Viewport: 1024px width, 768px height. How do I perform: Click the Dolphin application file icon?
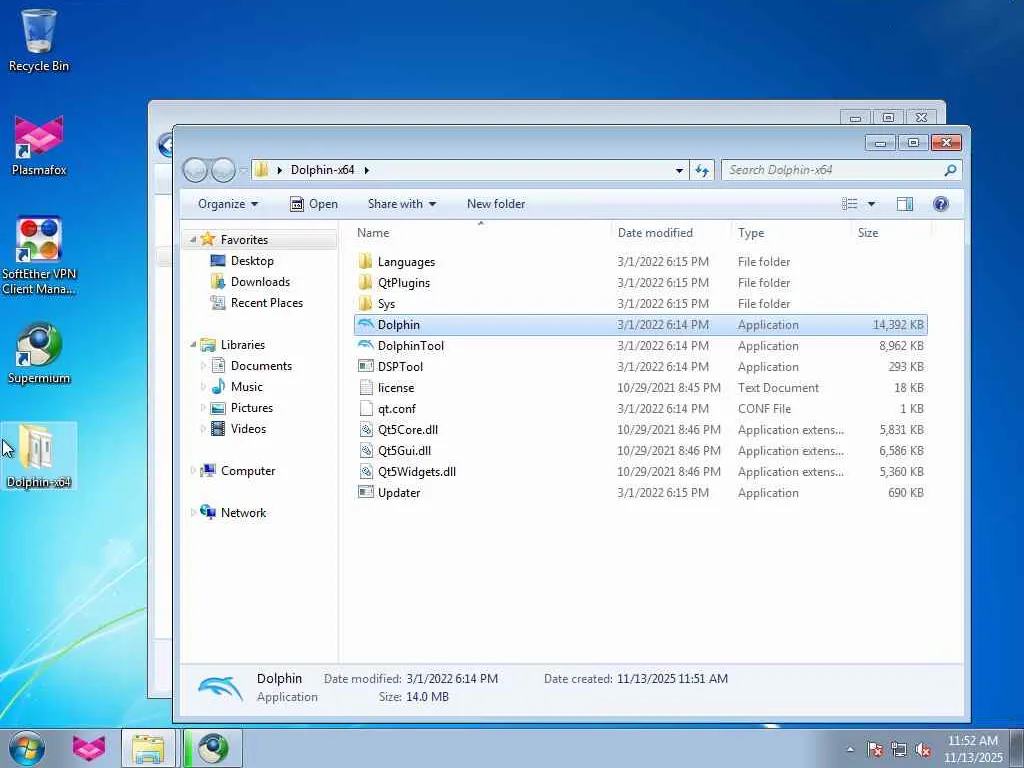point(366,325)
